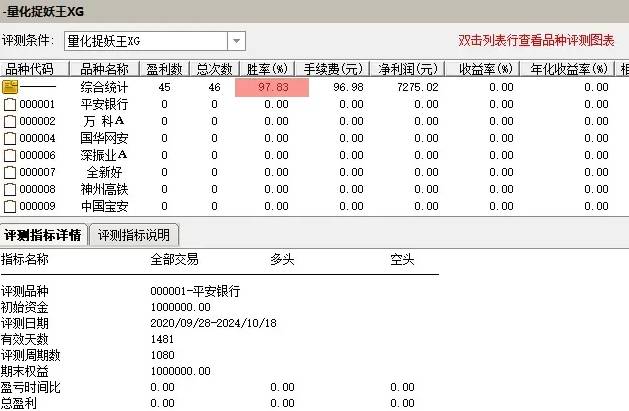Click the highlighted 97.83 win rate cell
Screen dimensions: 629x411
(272, 87)
